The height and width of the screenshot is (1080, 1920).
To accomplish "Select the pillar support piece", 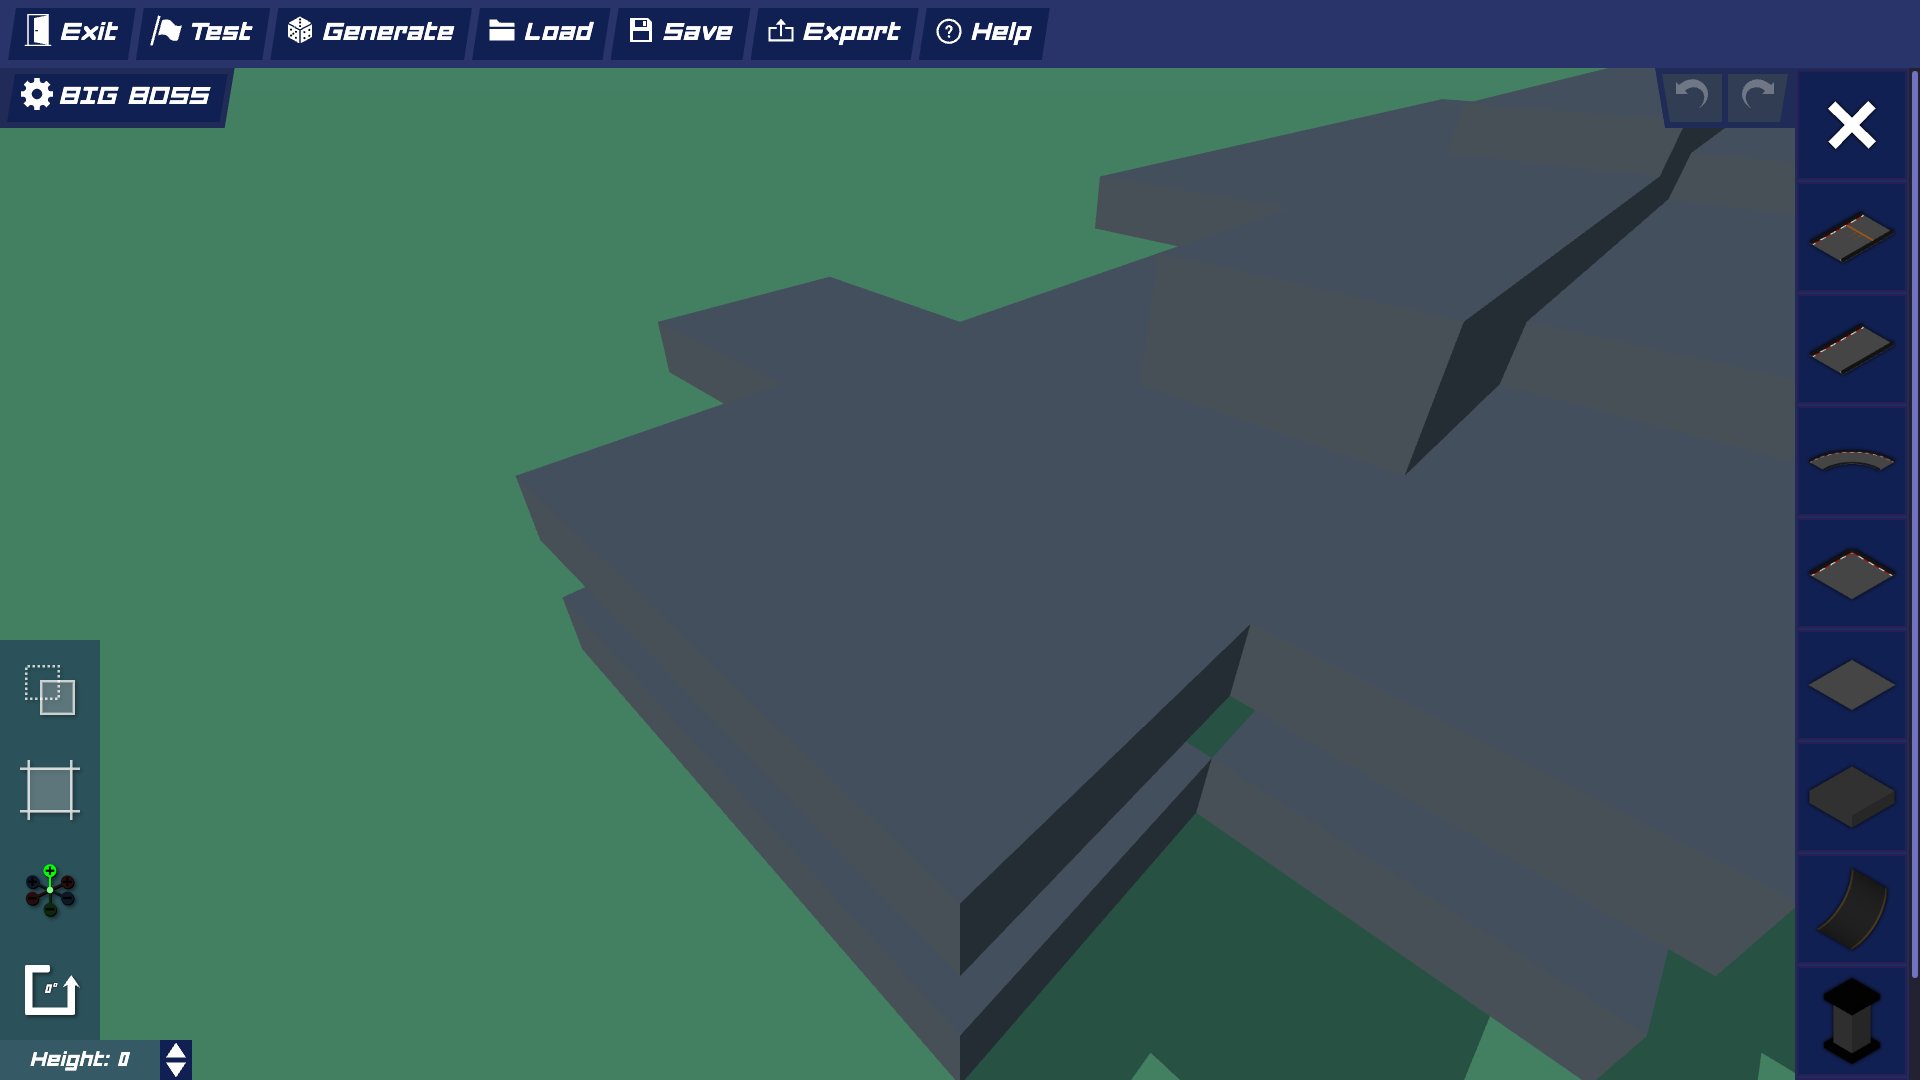I will coord(1851,1020).
